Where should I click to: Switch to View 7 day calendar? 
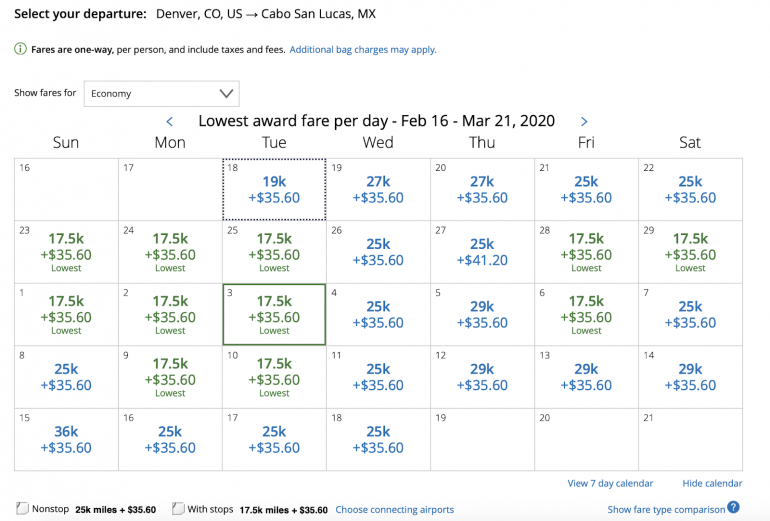pyautogui.click(x=610, y=484)
